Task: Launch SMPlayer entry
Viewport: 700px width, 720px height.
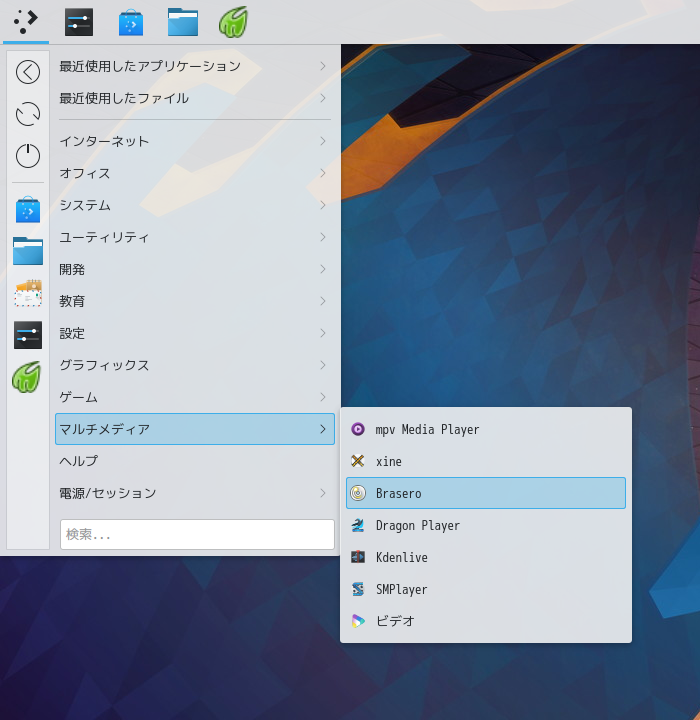Action: (486, 589)
